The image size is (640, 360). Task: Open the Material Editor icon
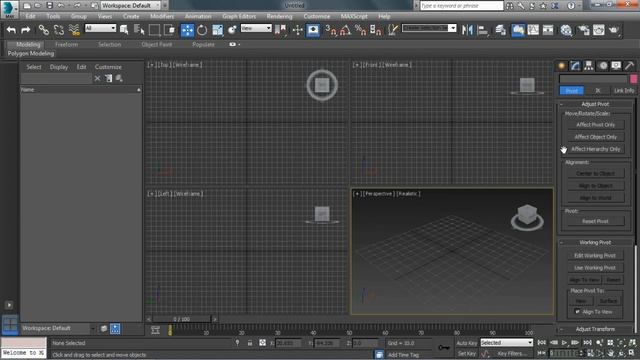(x=566, y=30)
